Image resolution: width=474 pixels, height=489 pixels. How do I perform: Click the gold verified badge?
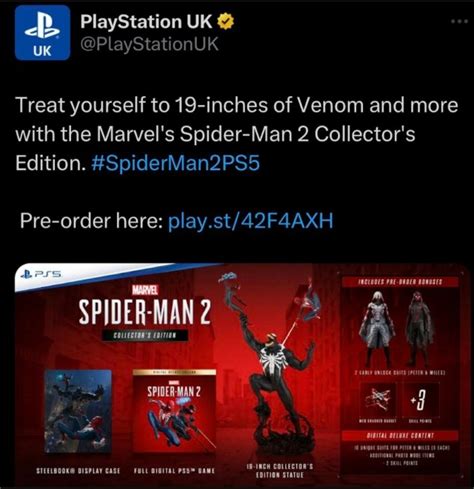(226, 22)
